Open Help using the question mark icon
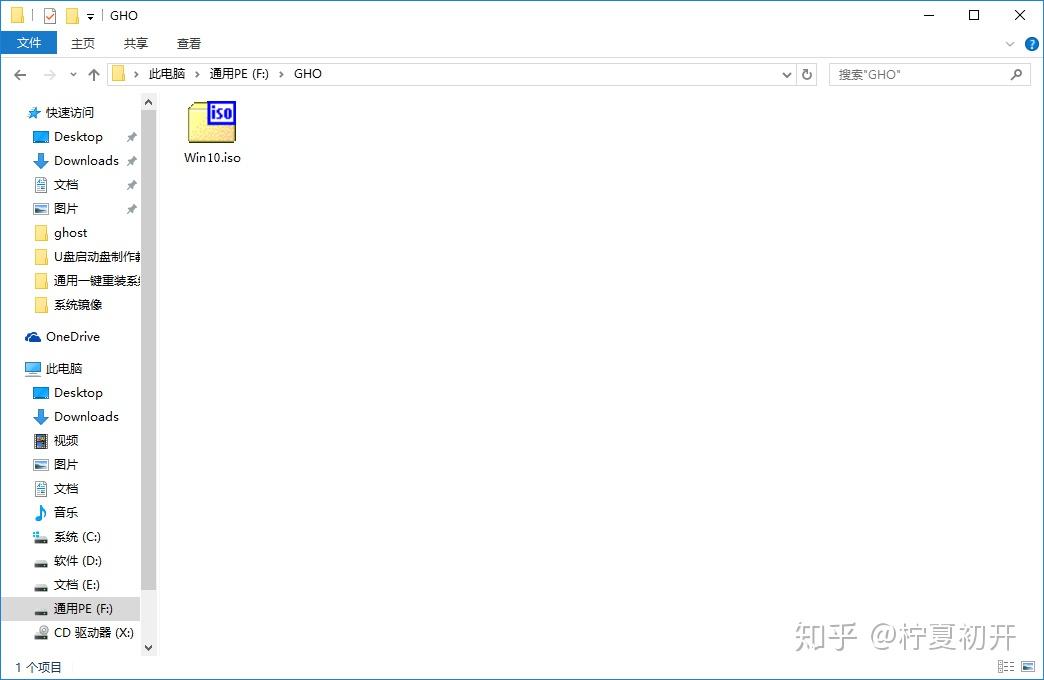This screenshot has width=1044, height=680. 1031,43
